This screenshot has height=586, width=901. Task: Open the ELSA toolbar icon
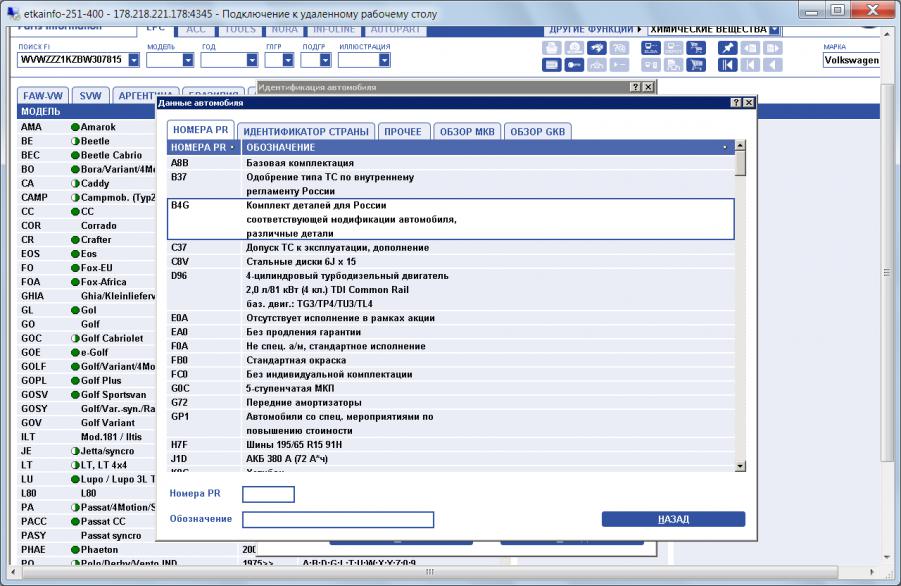(x=650, y=48)
